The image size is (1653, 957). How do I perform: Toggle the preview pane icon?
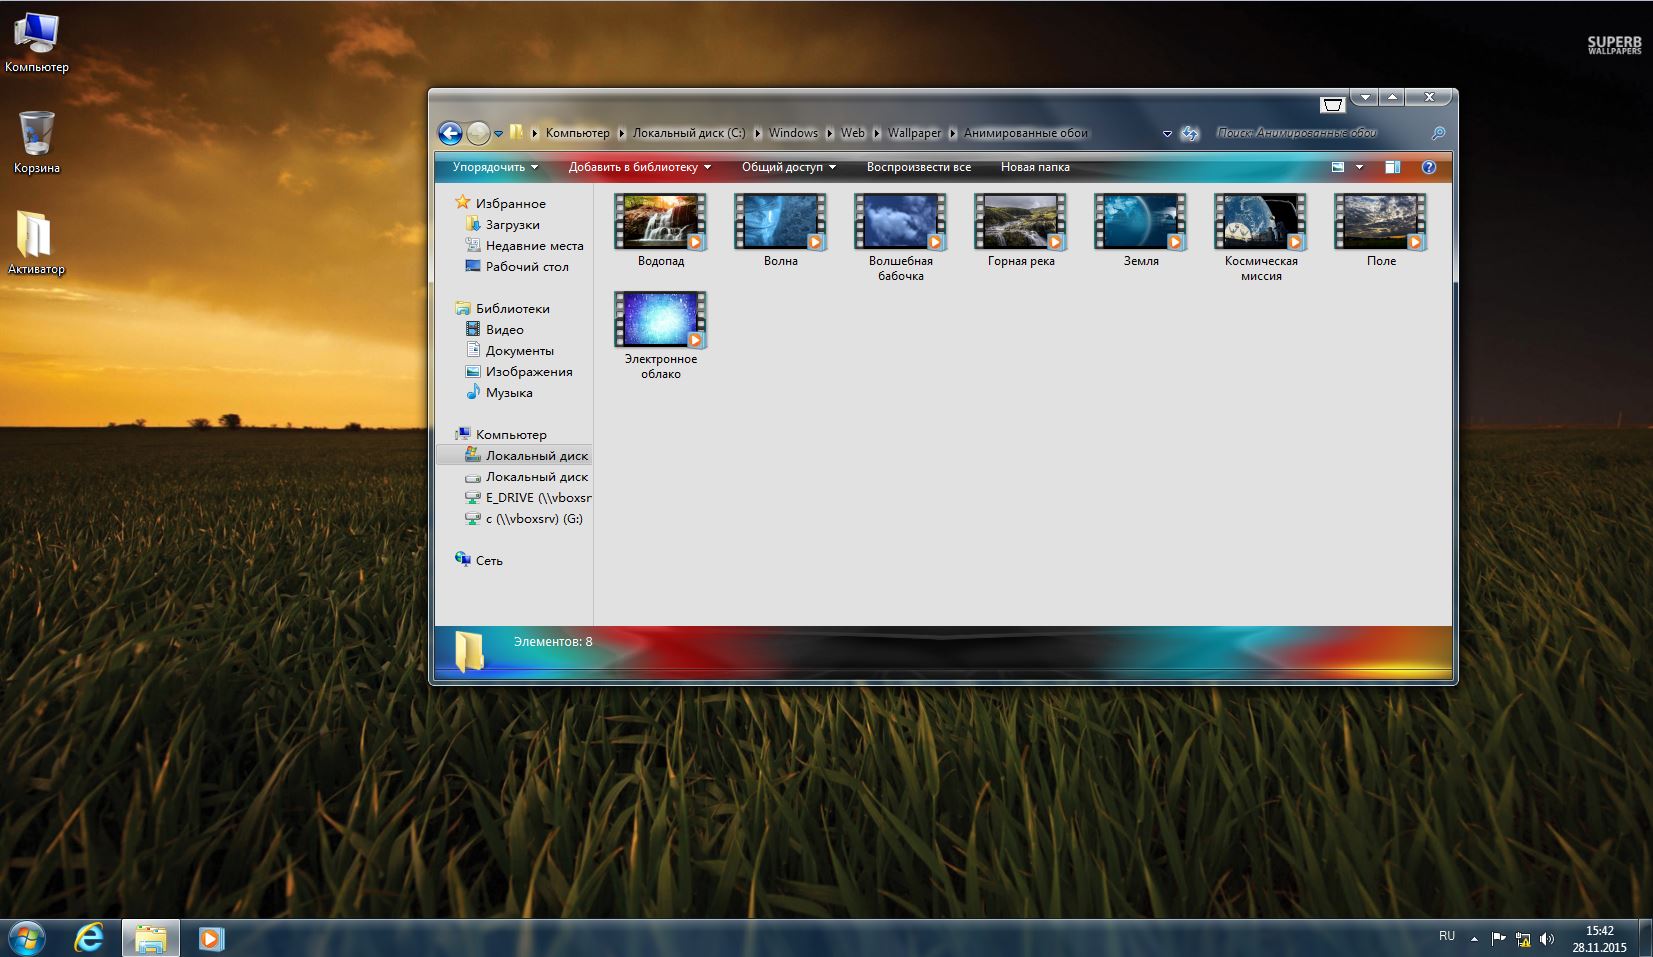[x=1392, y=167]
